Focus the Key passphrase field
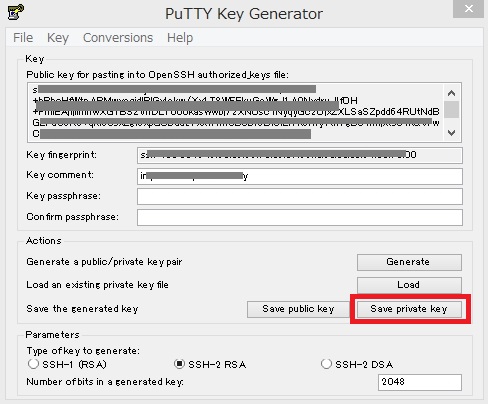488x404 pixels. [300, 196]
